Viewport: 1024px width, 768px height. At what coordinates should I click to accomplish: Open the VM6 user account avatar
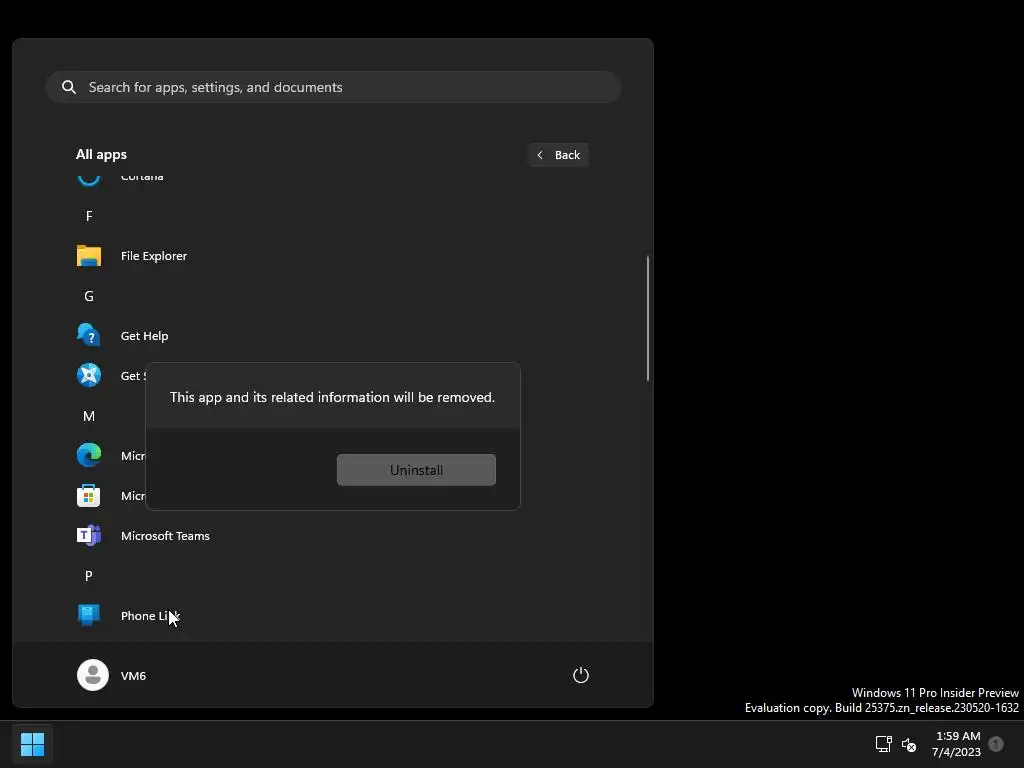[x=93, y=675]
